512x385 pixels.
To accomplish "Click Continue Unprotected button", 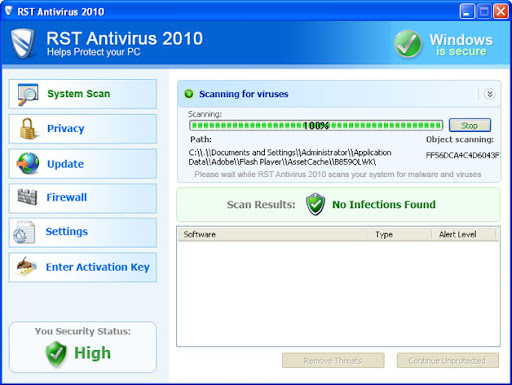I will pos(447,360).
